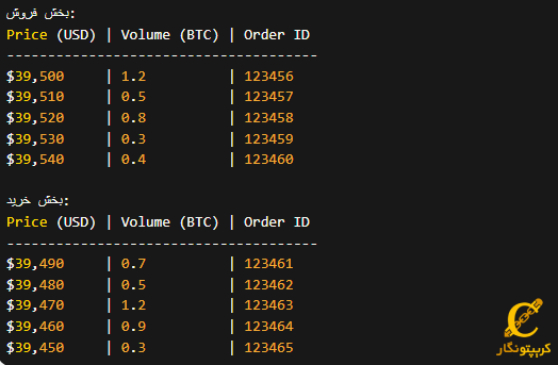Select volume 0.7 in the $39,490 row
The width and height of the screenshot is (558, 365).
[x=133, y=264]
